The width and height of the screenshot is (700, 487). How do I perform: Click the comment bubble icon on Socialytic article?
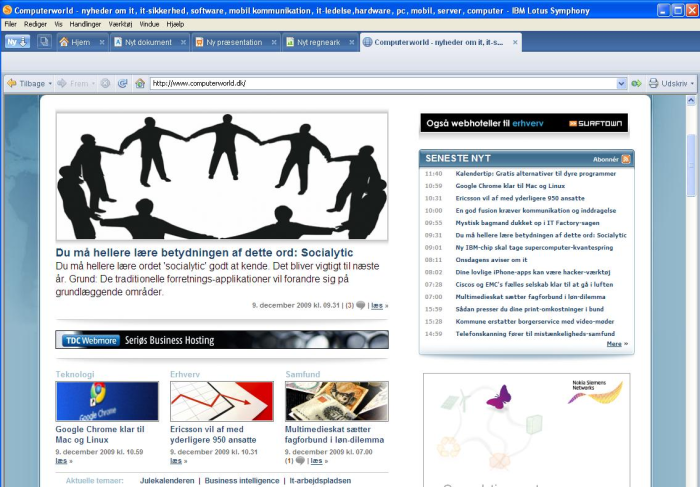click(x=361, y=305)
